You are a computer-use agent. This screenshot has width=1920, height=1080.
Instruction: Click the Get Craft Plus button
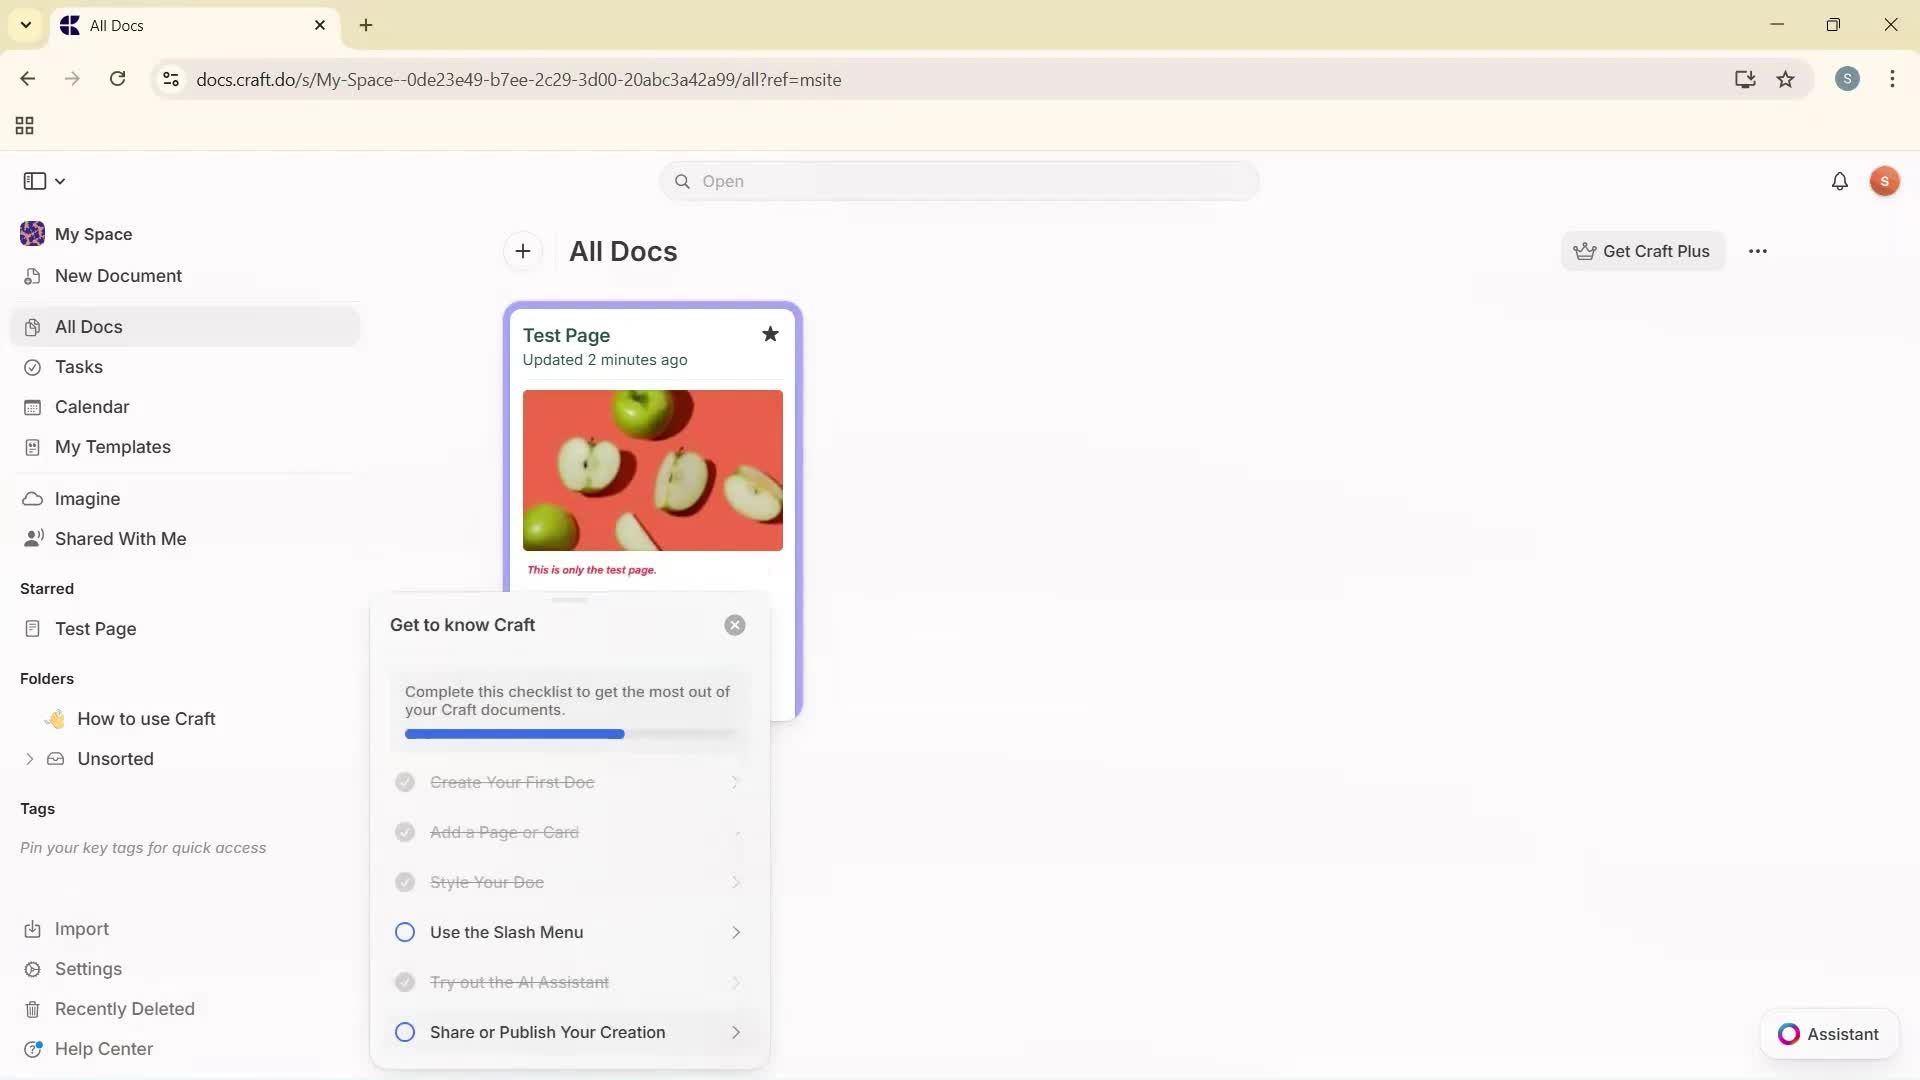pyautogui.click(x=1643, y=251)
